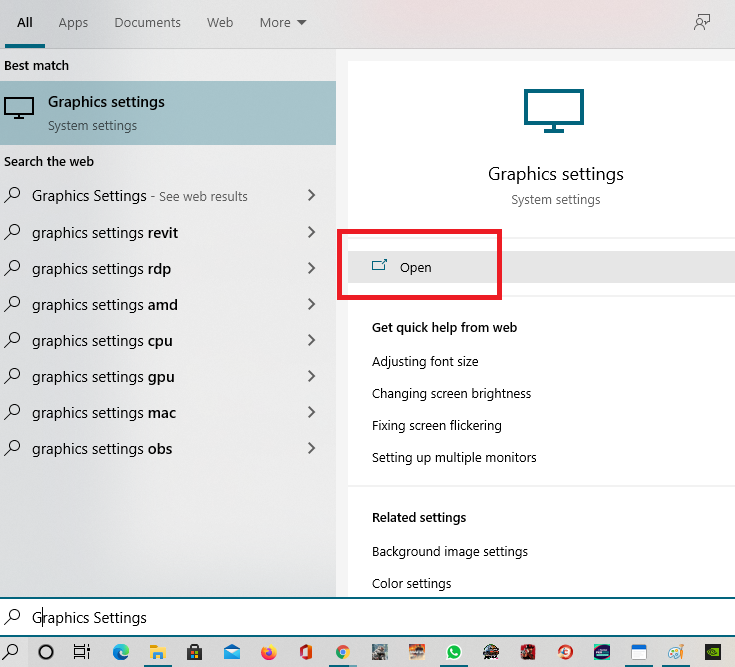735x667 pixels.
Task: Open the Mail app from the taskbar
Action: pyautogui.click(x=232, y=652)
